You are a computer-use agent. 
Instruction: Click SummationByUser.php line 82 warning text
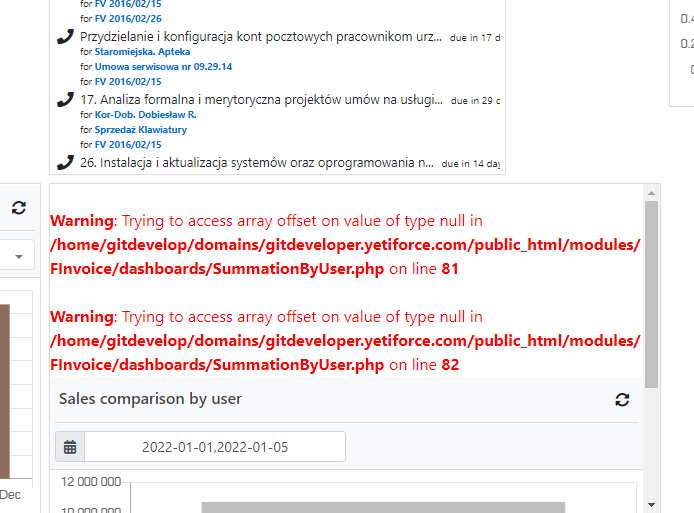coord(254,365)
